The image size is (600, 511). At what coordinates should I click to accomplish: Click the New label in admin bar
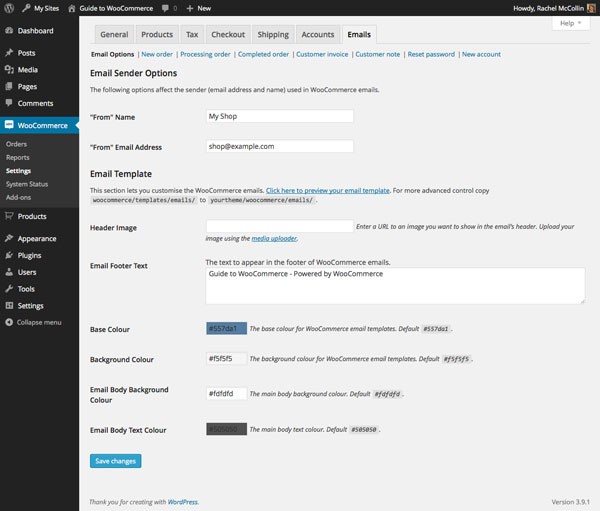point(204,8)
